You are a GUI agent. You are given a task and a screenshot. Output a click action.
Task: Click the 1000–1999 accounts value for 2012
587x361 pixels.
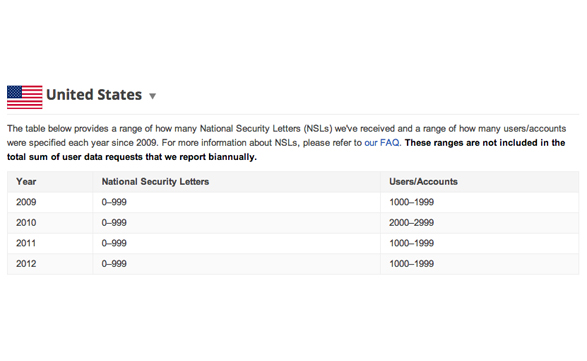[411, 264]
